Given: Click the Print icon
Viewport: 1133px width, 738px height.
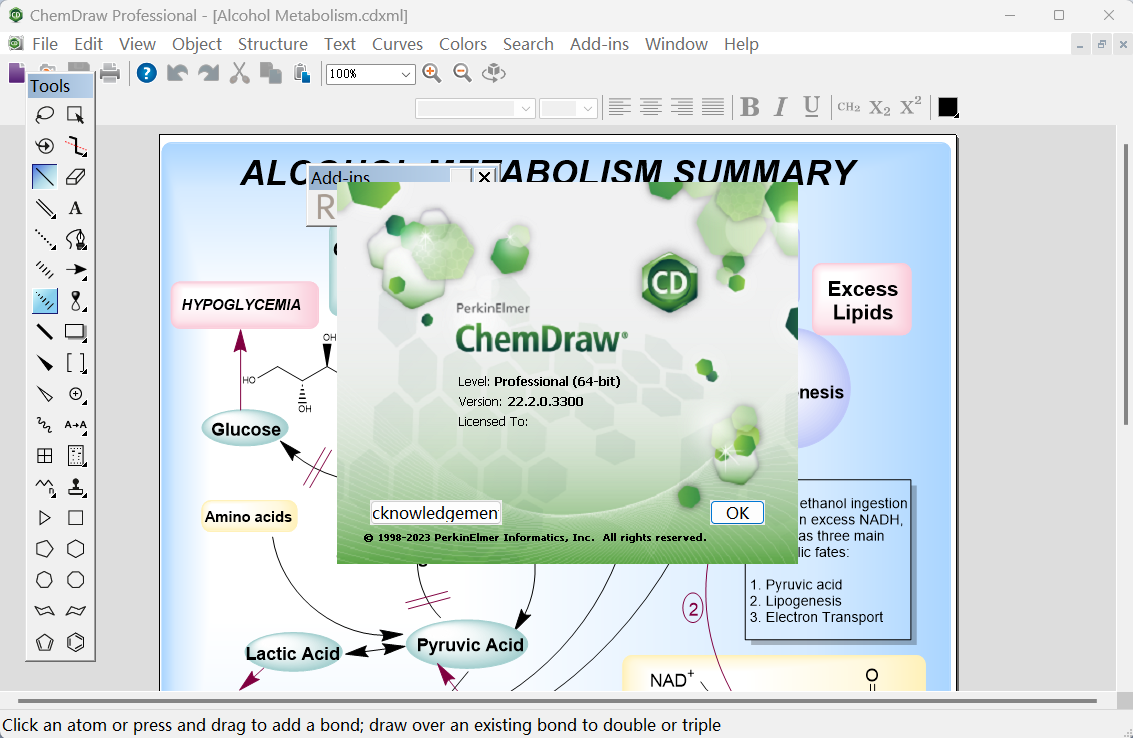Looking at the screenshot, I should [110, 73].
